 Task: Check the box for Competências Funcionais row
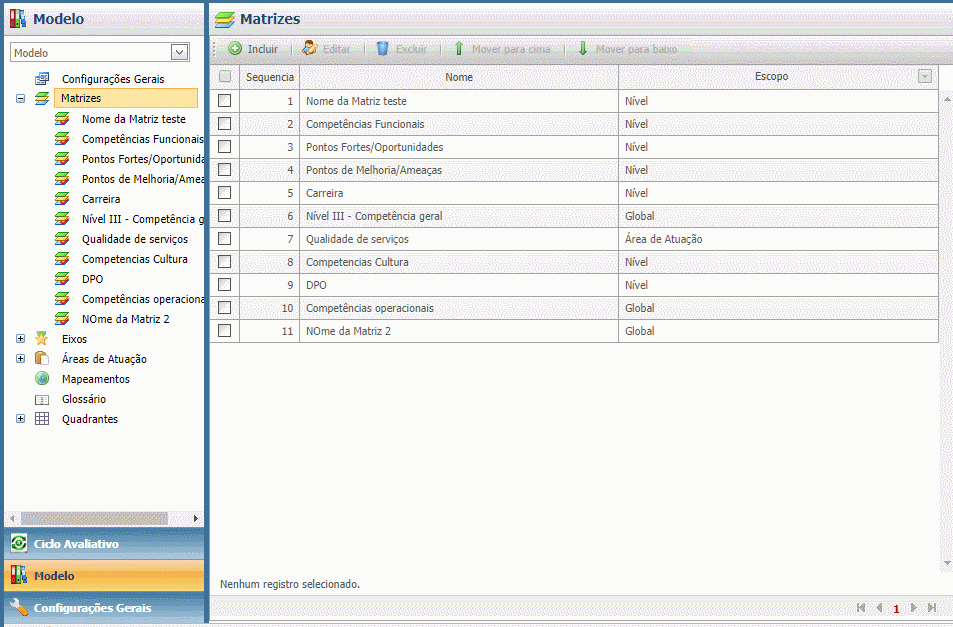pyautogui.click(x=225, y=124)
